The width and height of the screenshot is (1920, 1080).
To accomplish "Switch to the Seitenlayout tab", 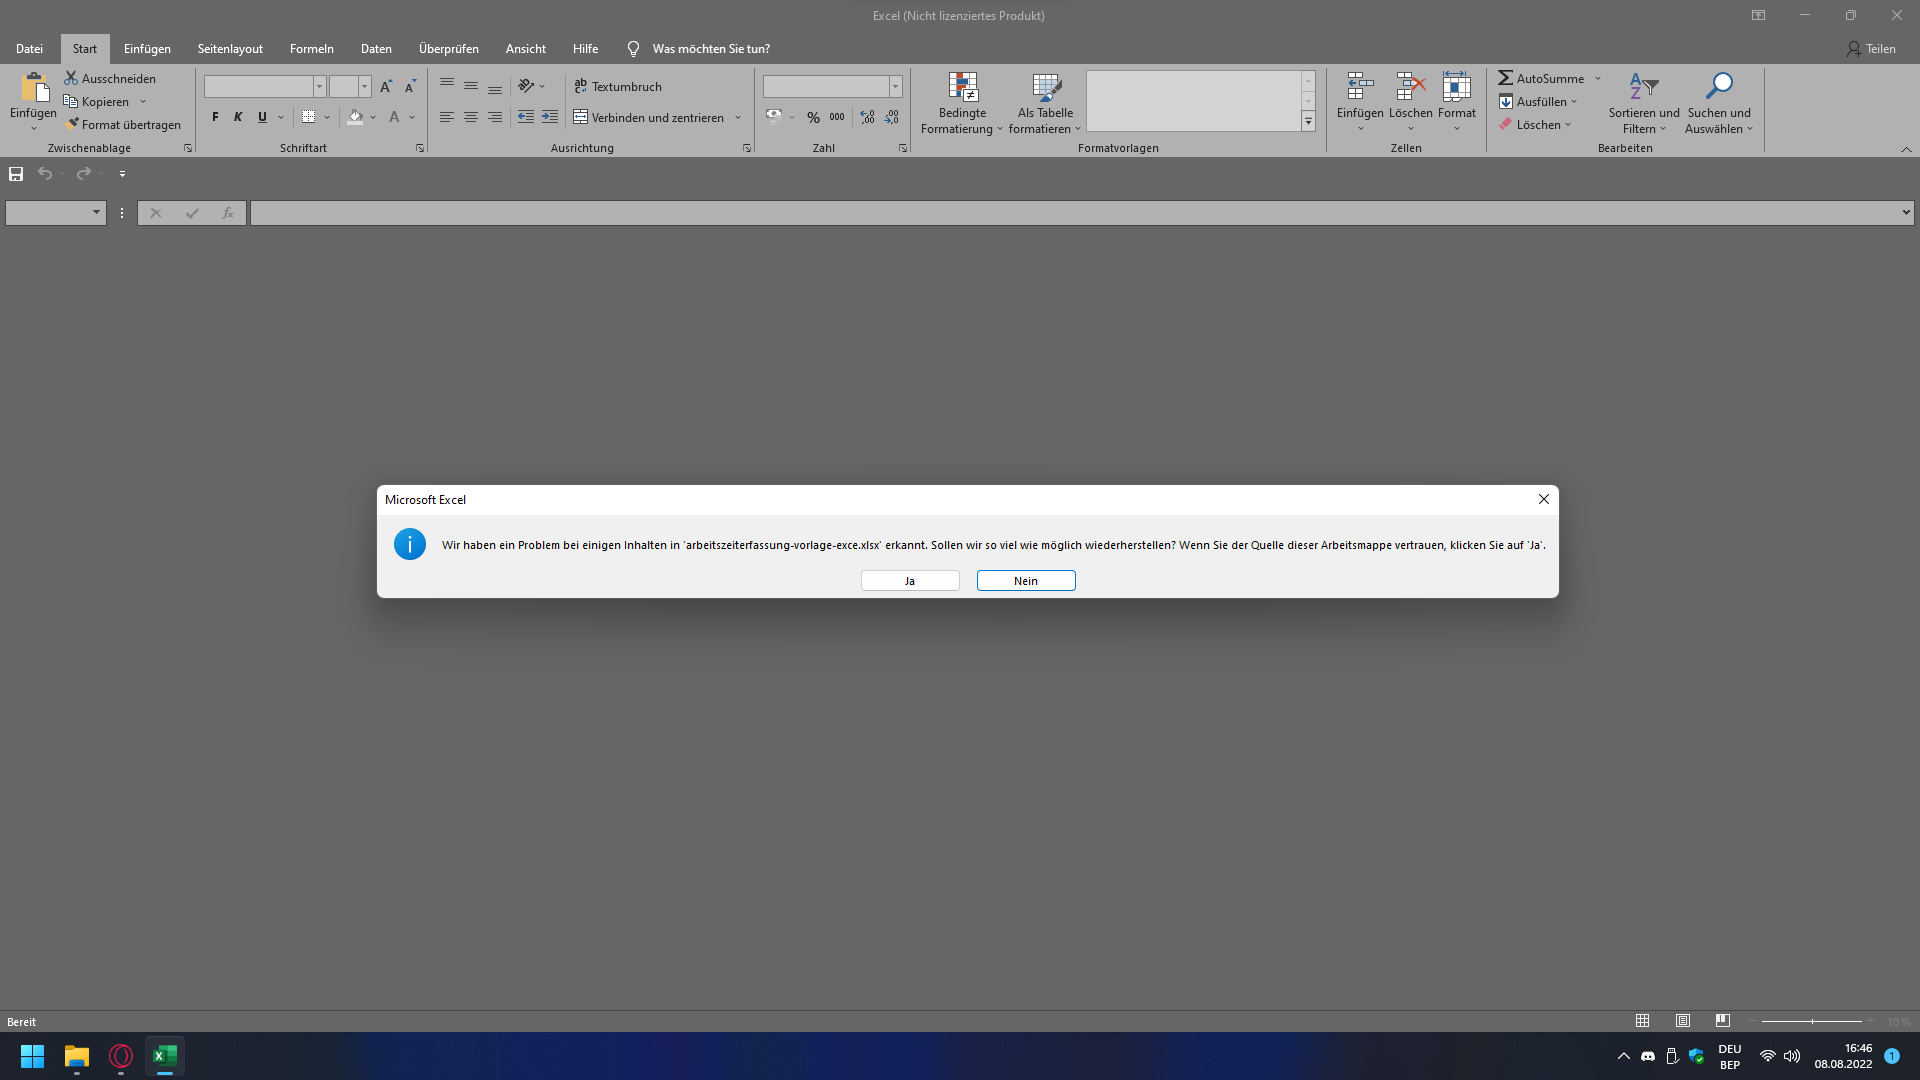I will pyautogui.click(x=230, y=48).
